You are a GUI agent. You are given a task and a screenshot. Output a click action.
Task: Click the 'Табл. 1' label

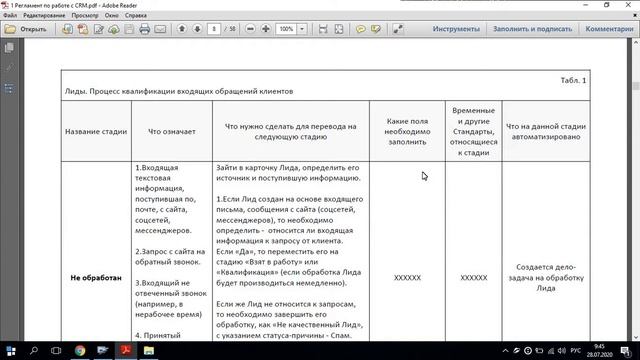click(x=573, y=80)
